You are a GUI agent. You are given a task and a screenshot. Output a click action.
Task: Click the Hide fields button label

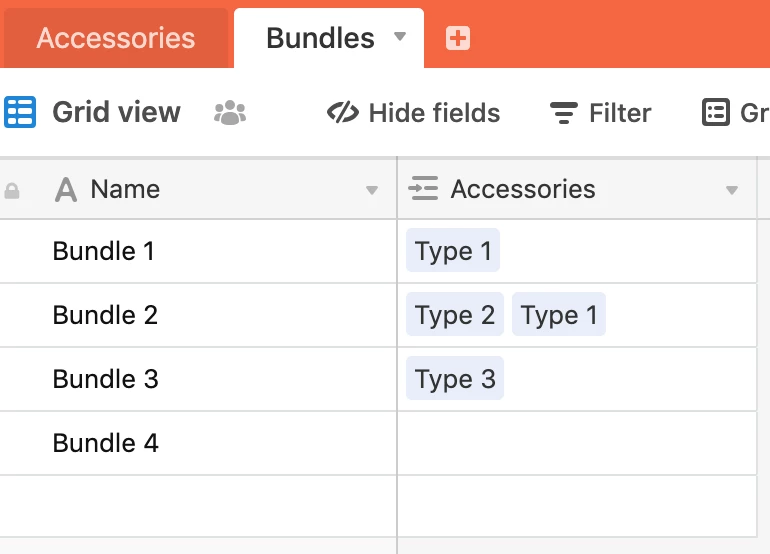435,113
